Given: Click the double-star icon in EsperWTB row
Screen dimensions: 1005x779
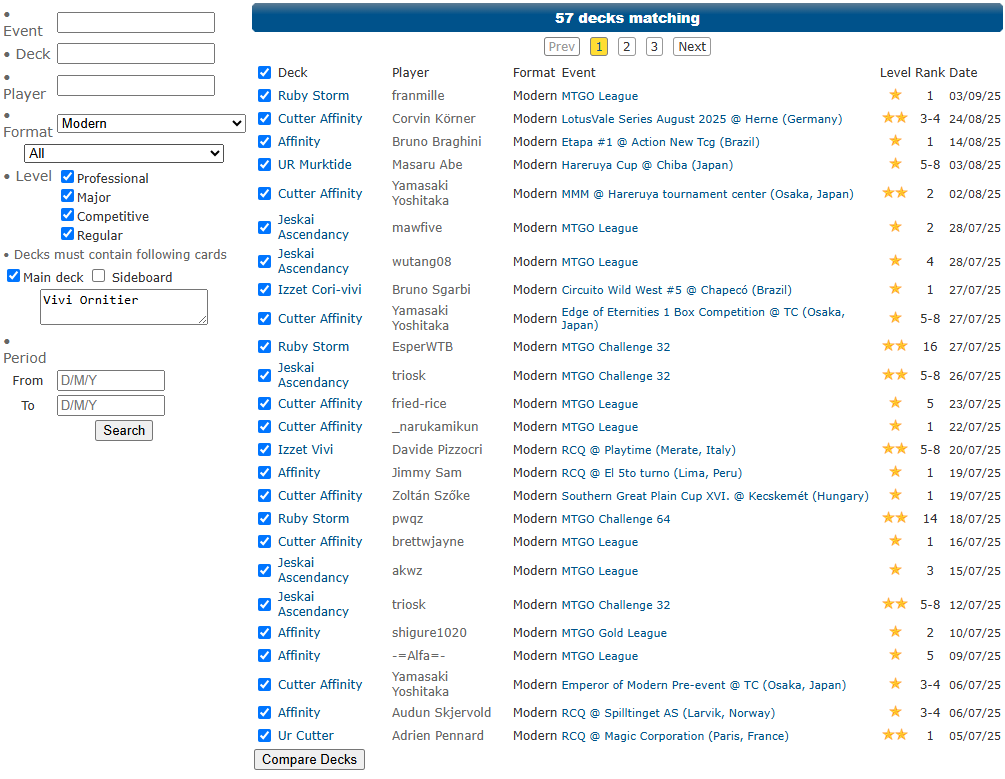Looking at the screenshot, I should coord(895,346).
